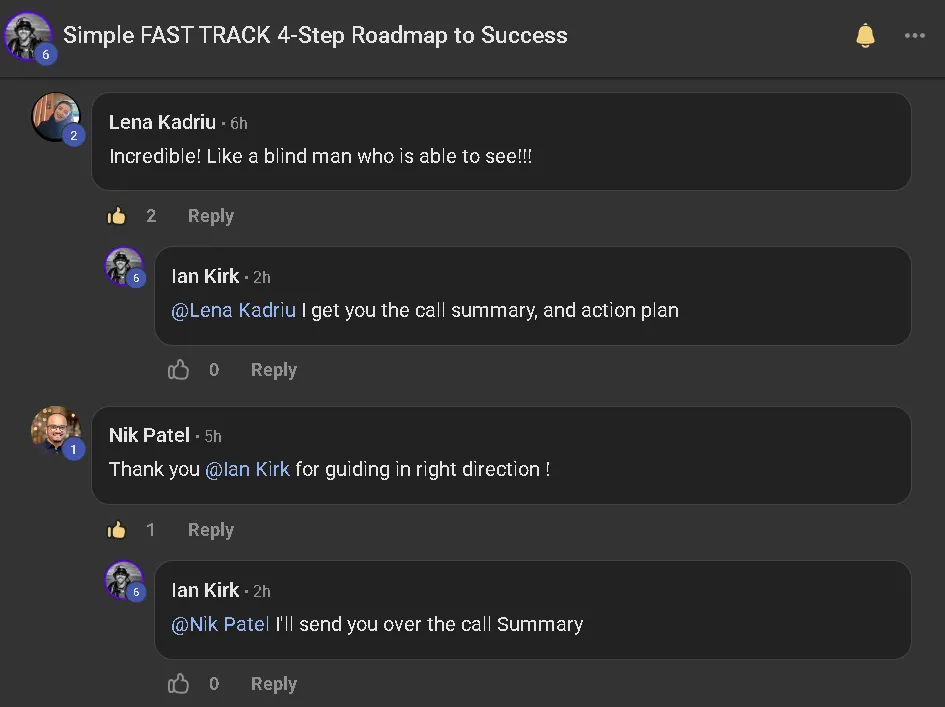Reply to Ian Kirk's call summary and action plan comment
Viewport: 945px width, 707px height.
(x=274, y=369)
